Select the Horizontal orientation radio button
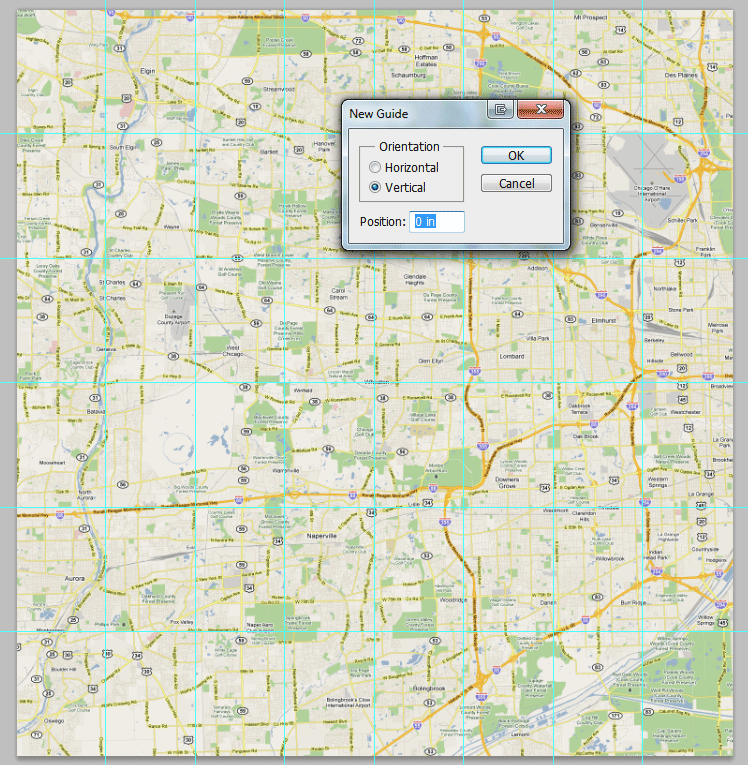748x765 pixels. coord(375,167)
